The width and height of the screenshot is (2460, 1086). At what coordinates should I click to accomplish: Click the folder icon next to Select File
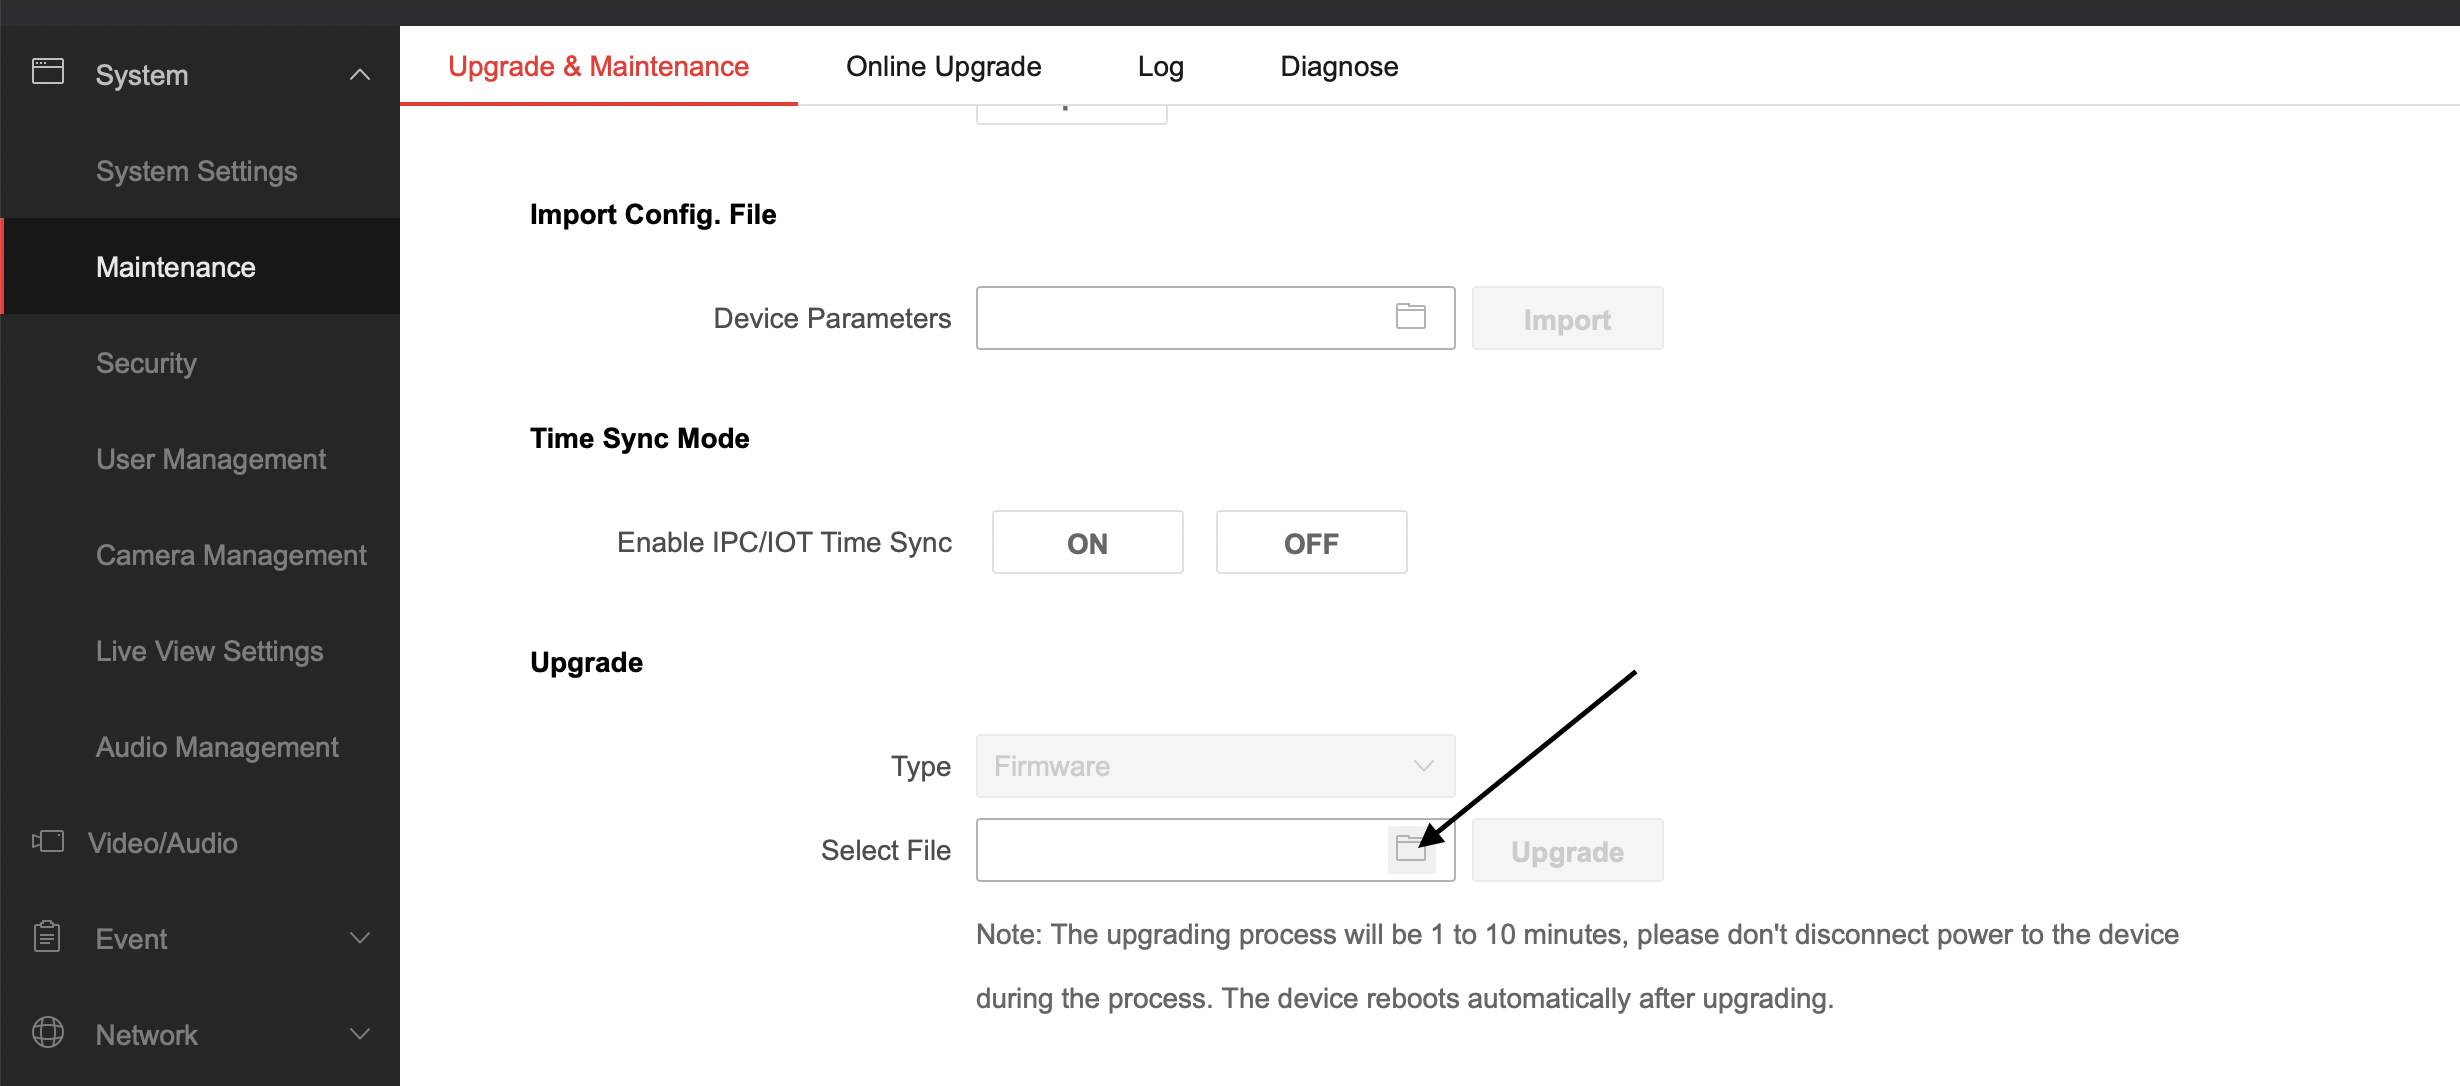tap(1411, 849)
